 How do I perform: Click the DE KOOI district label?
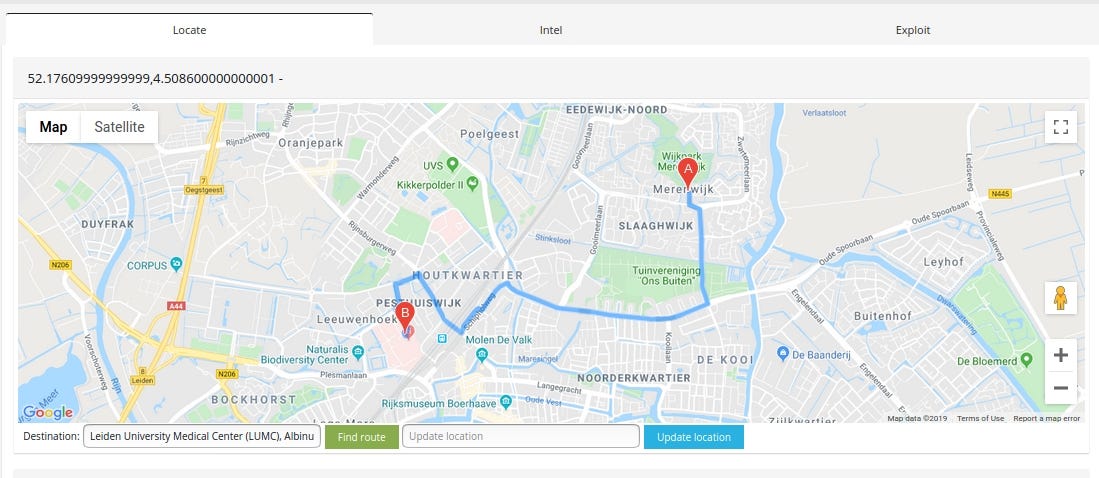pyautogui.click(x=725, y=360)
